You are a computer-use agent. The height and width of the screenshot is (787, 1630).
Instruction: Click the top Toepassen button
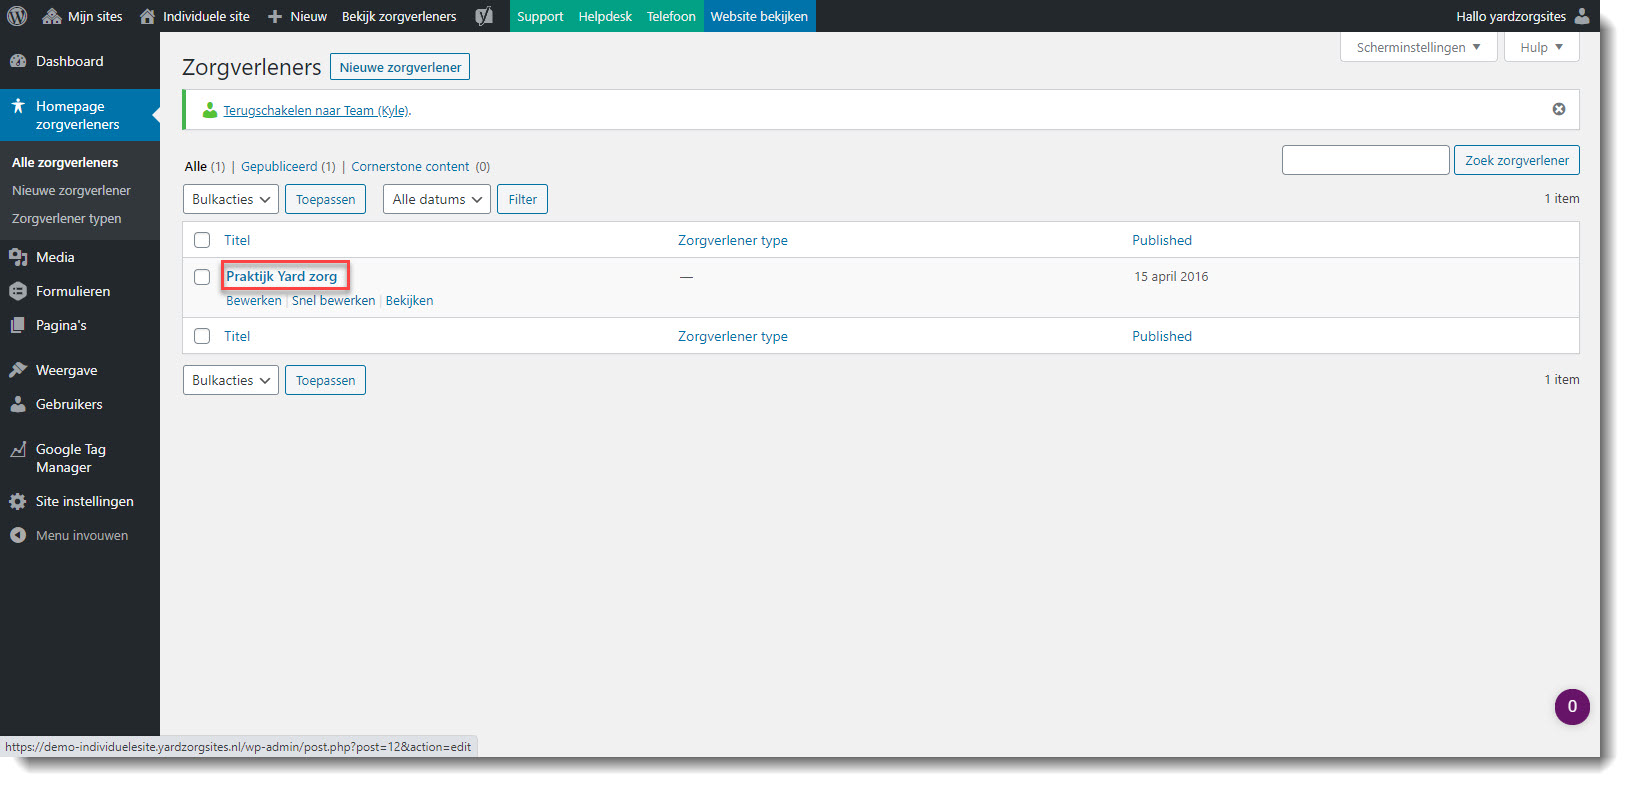point(325,199)
